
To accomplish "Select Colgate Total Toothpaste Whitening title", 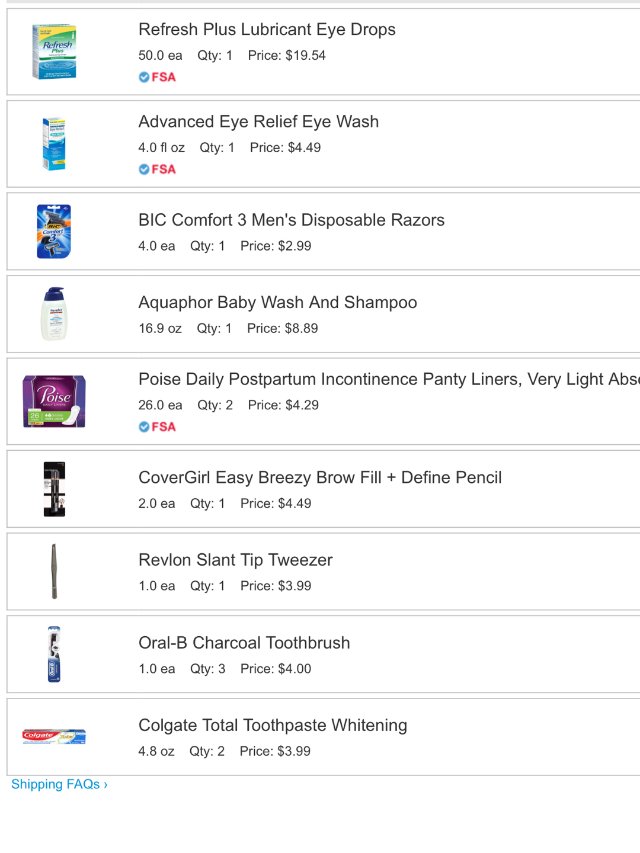I will click(x=272, y=725).
